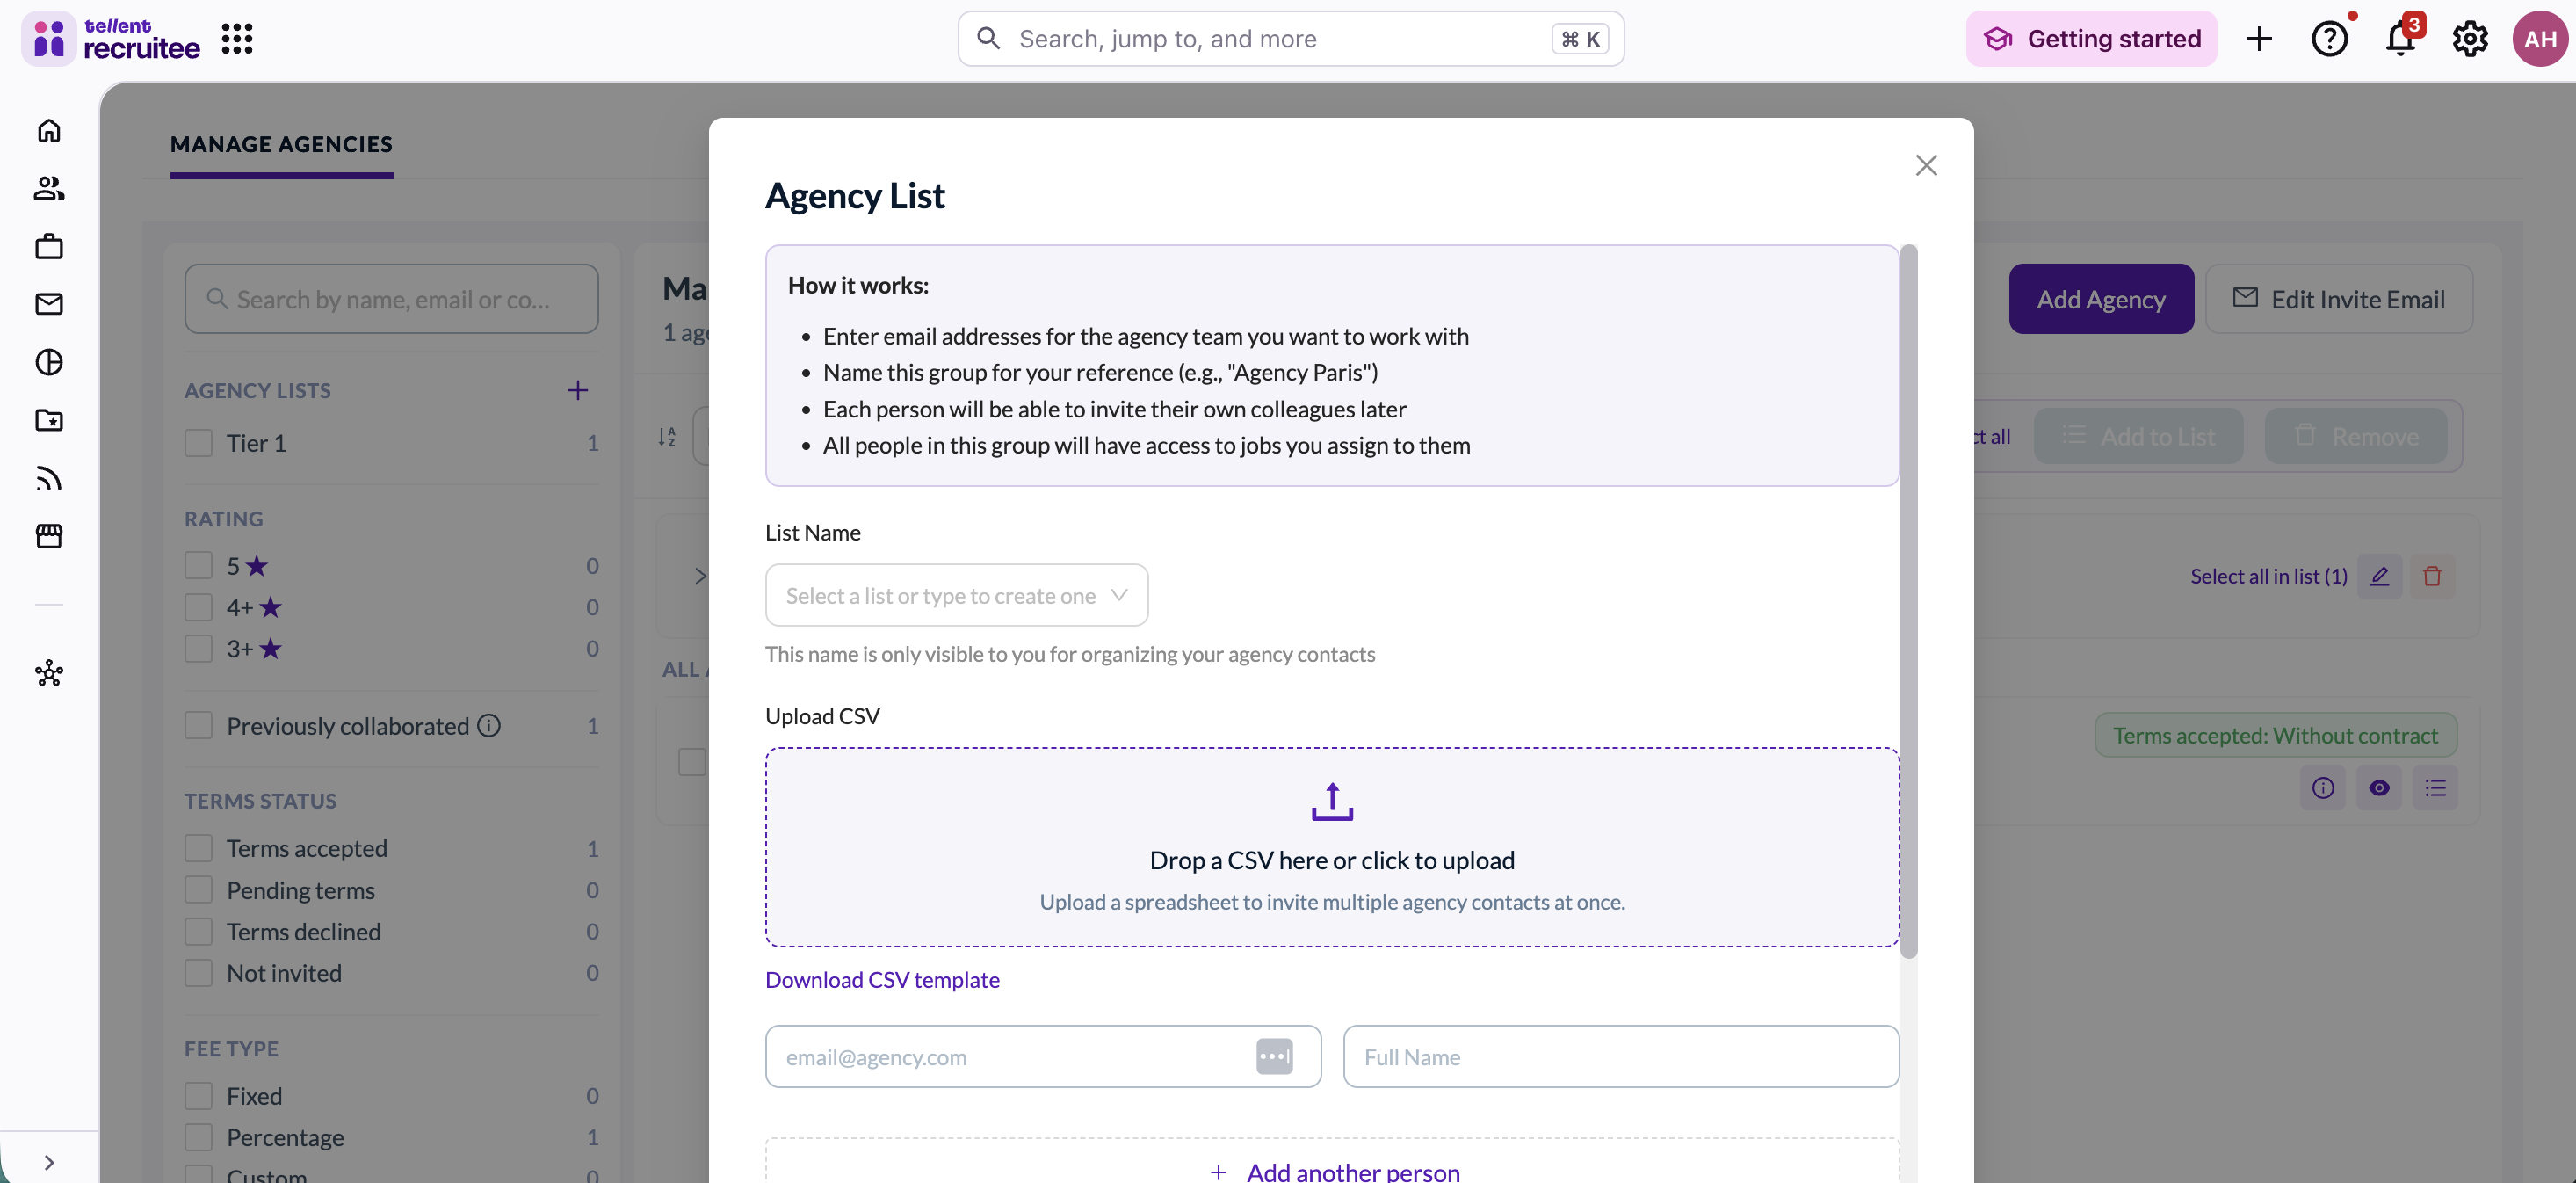Click the agency row list icon
This screenshot has width=2576, height=1183.
coord(2435,788)
